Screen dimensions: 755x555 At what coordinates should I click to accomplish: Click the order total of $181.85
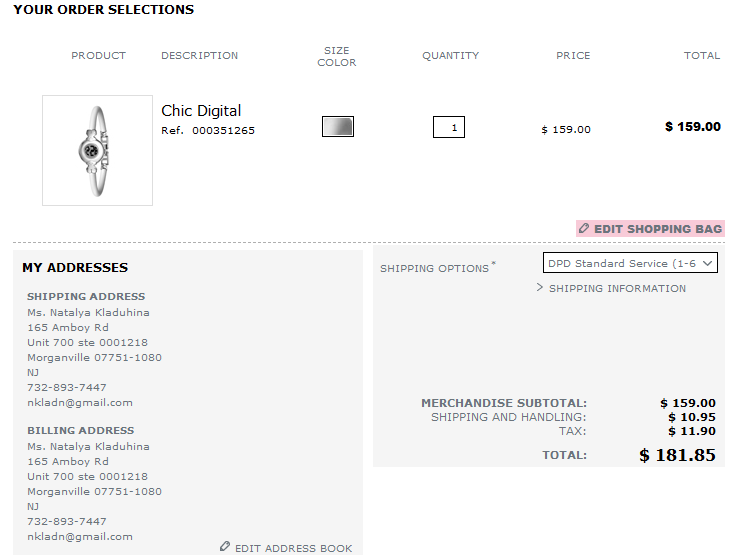(x=677, y=455)
